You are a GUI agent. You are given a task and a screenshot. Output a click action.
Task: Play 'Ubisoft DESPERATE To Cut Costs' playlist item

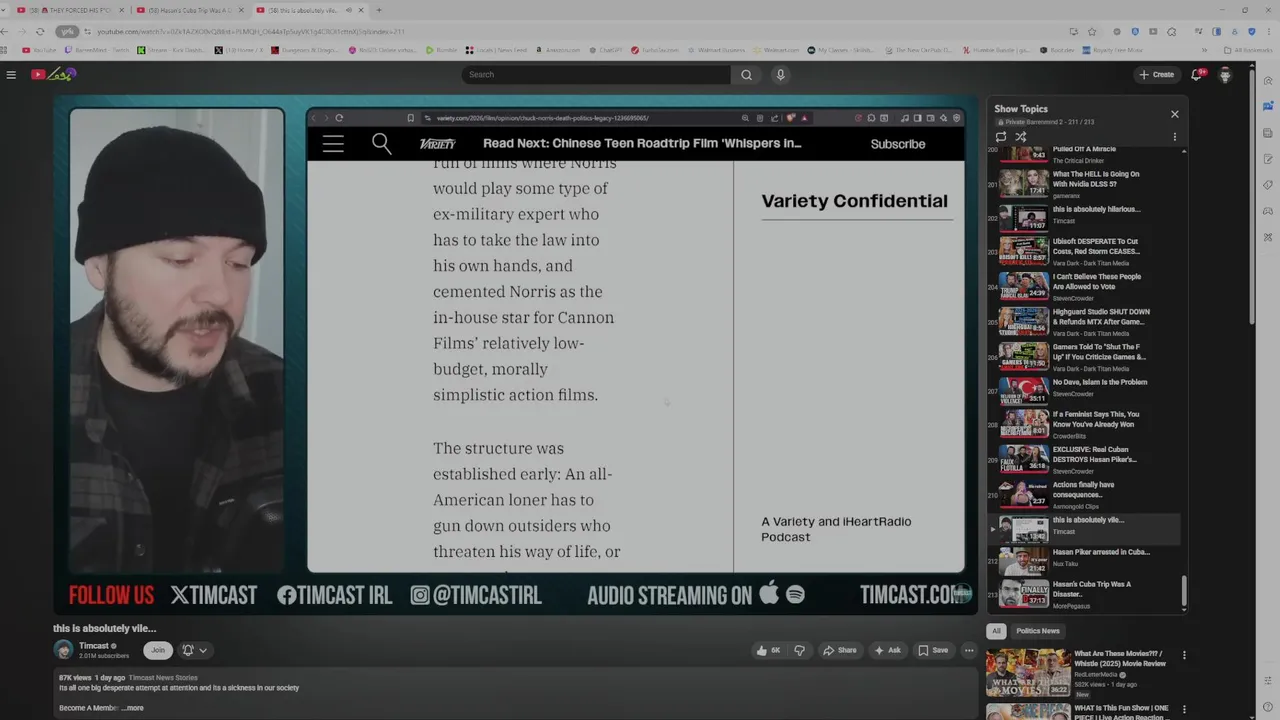point(1085,251)
